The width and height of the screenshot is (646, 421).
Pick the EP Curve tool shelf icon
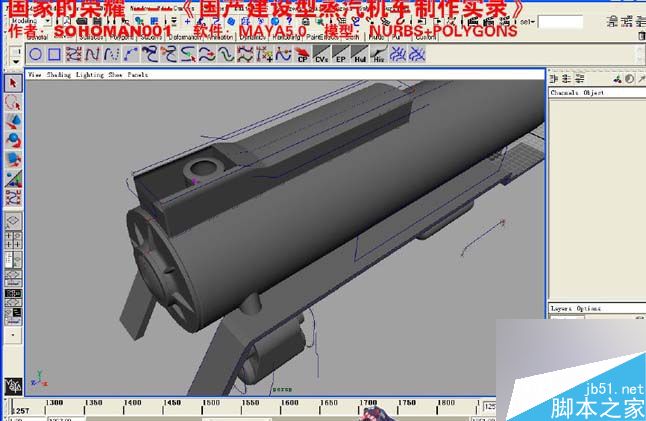[92, 54]
